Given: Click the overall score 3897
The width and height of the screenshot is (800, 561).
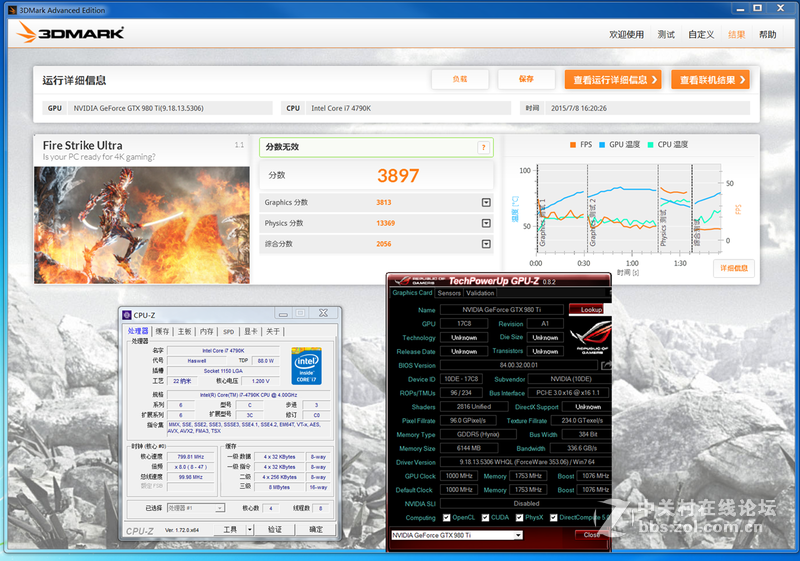Looking at the screenshot, I should point(398,176).
